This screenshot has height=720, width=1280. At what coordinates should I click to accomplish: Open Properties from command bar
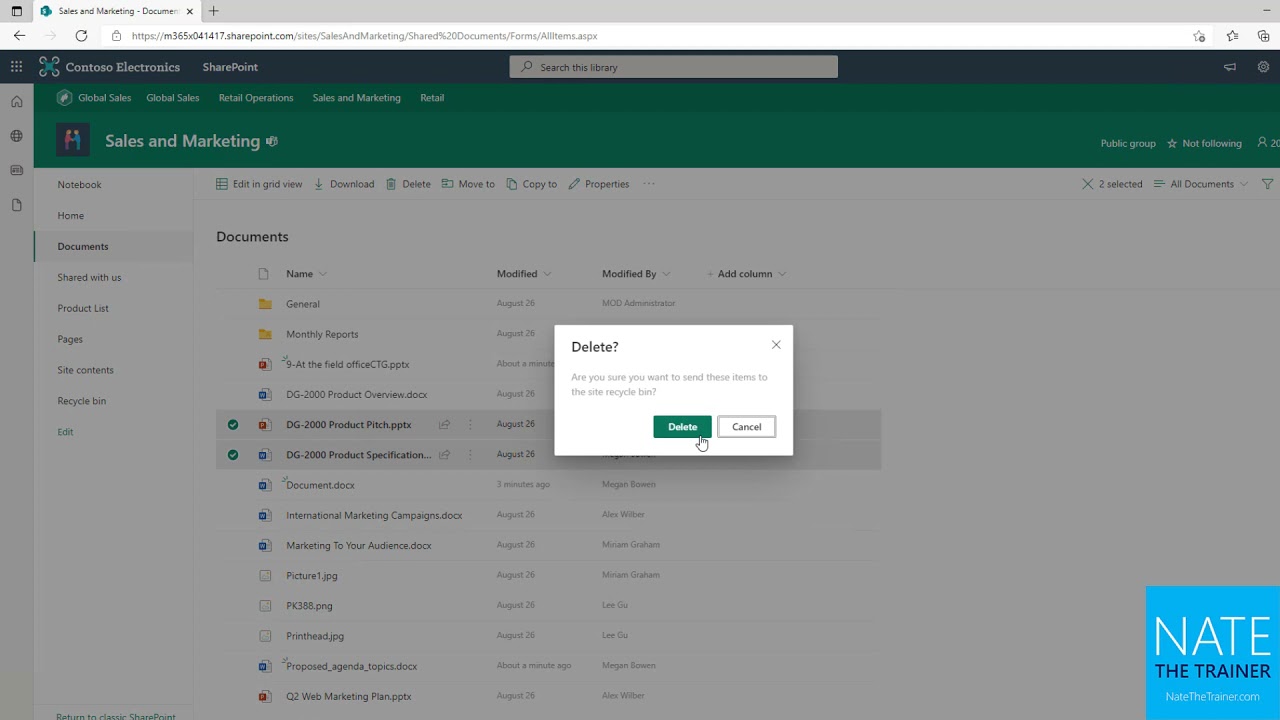click(598, 184)
